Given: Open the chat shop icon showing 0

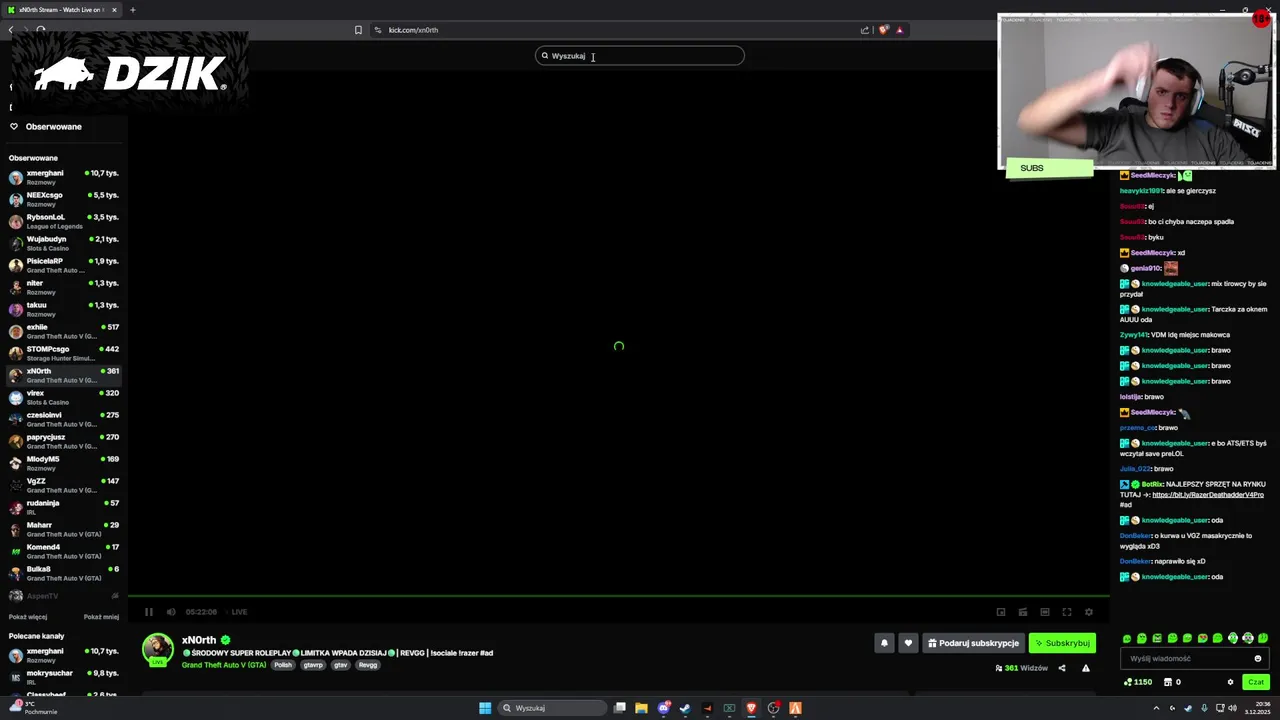Looking at the screenshot, I should (1173, 682).
